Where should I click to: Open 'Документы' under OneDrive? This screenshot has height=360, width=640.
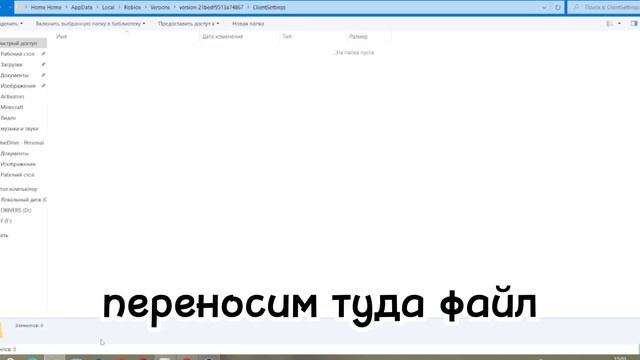pos(14,153)
